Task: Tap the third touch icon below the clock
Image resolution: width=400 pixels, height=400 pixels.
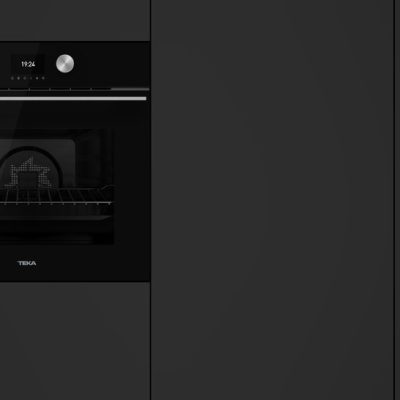Action: click(25, 78)
